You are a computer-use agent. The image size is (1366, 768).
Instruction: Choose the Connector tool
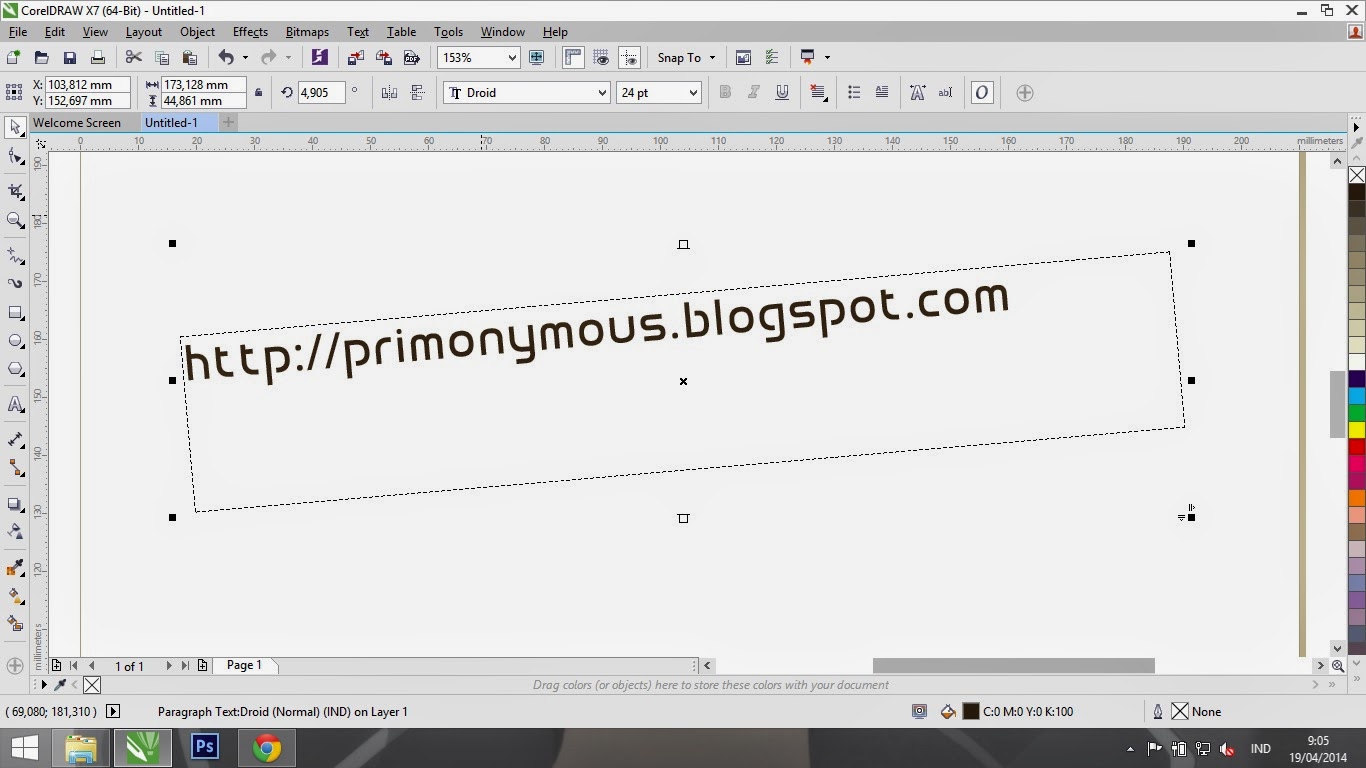[15, 468]
